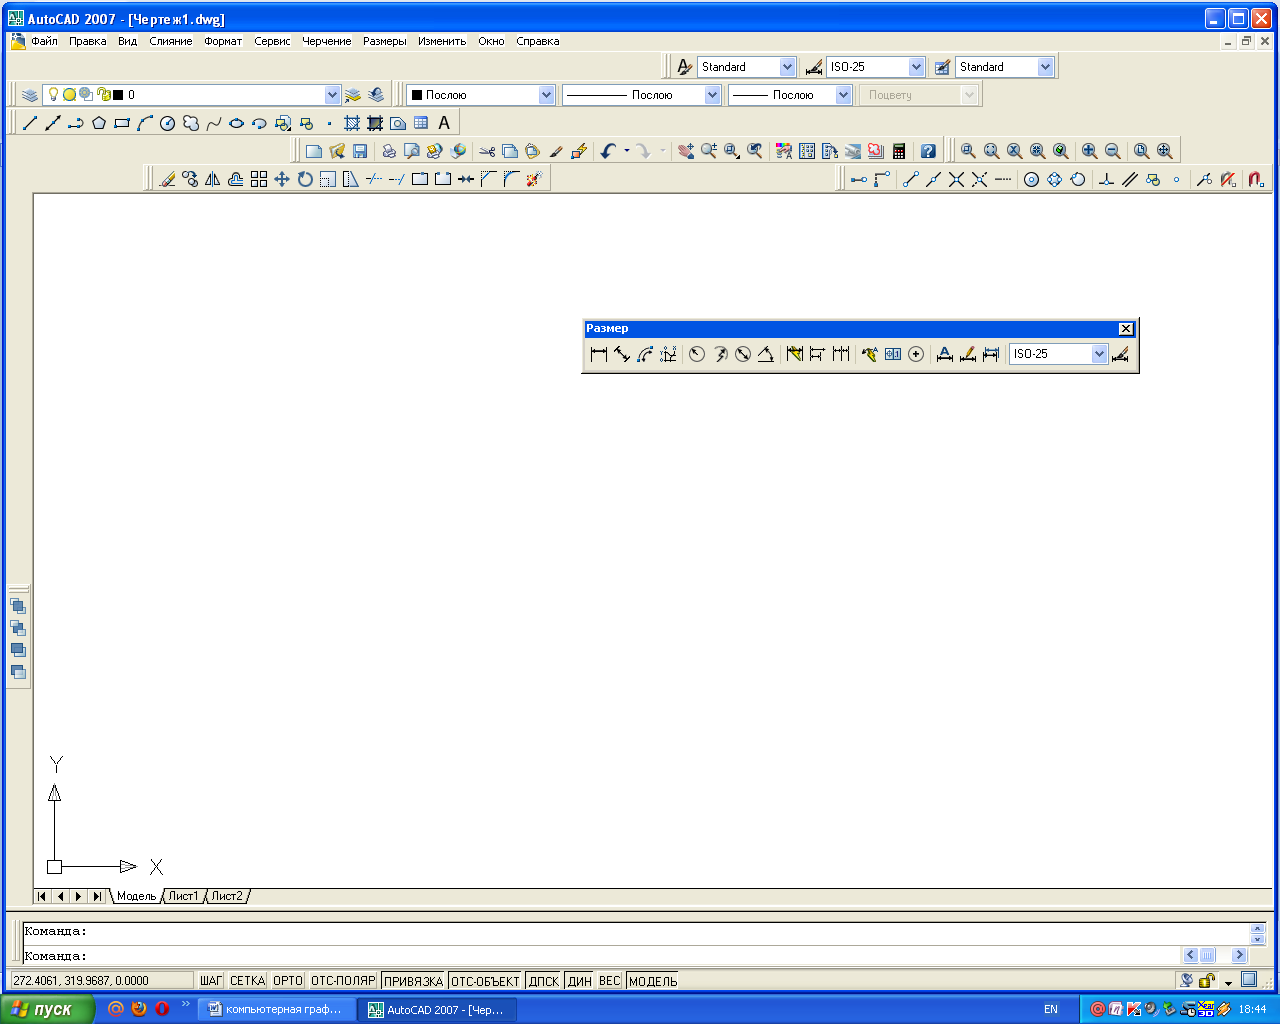Select the Multiline Text 'A' tool

click(445, 123)
